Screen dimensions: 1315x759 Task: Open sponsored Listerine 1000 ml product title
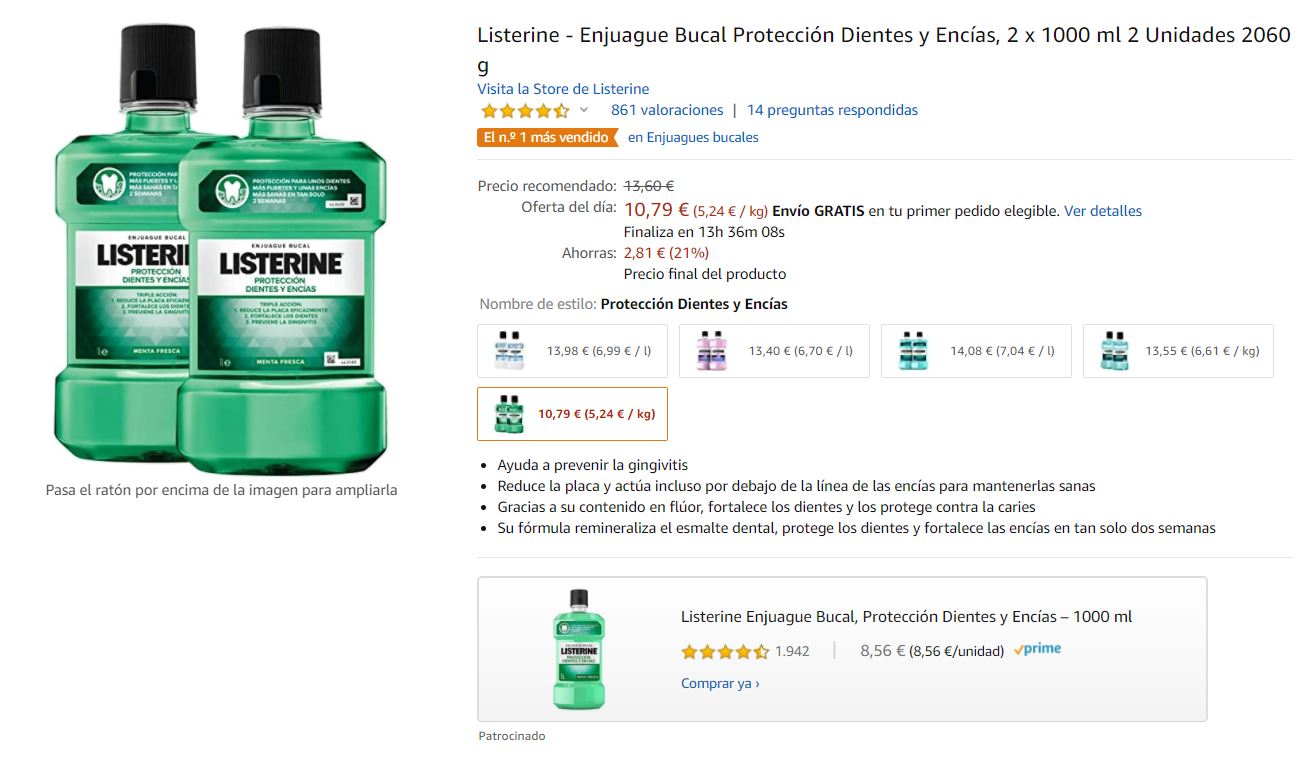[906, 616]
